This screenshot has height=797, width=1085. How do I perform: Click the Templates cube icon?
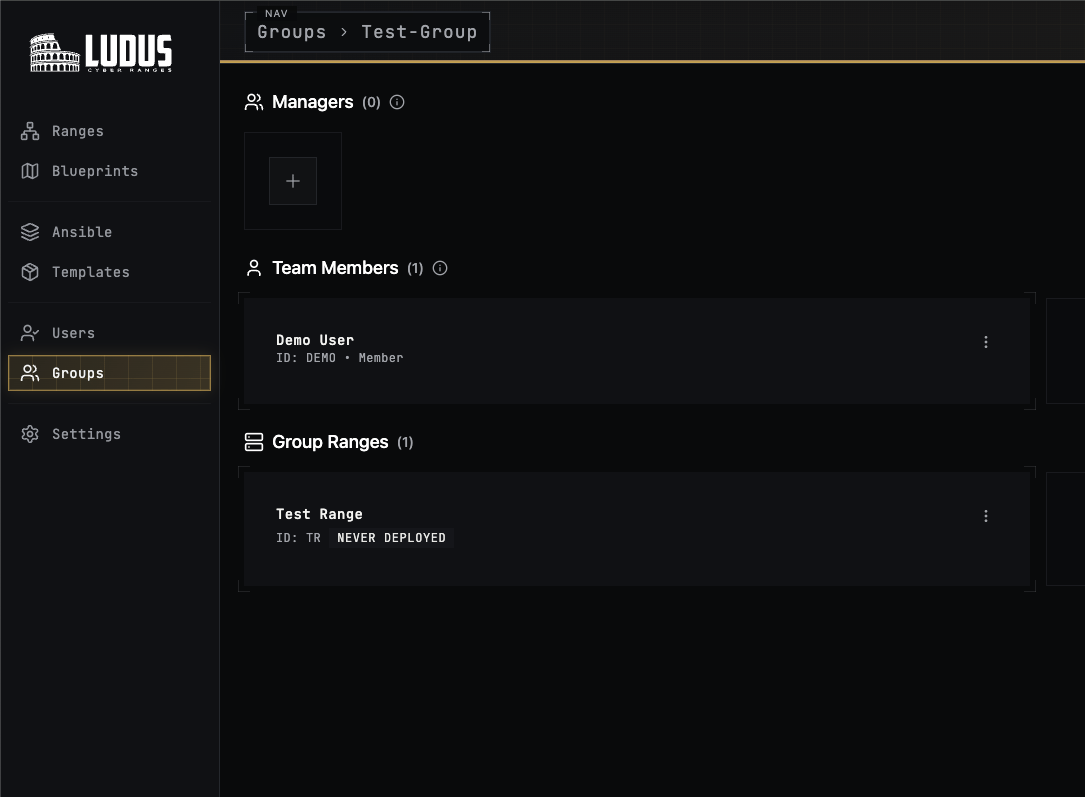pos(30,272)
